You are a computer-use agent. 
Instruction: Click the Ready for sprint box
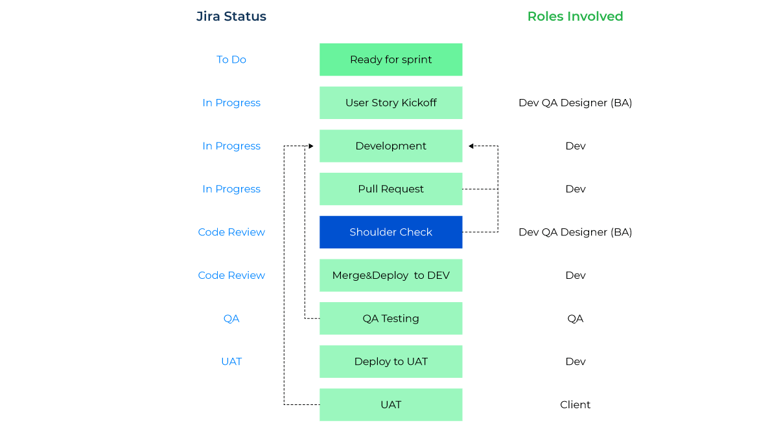click(x=390, y=59)
